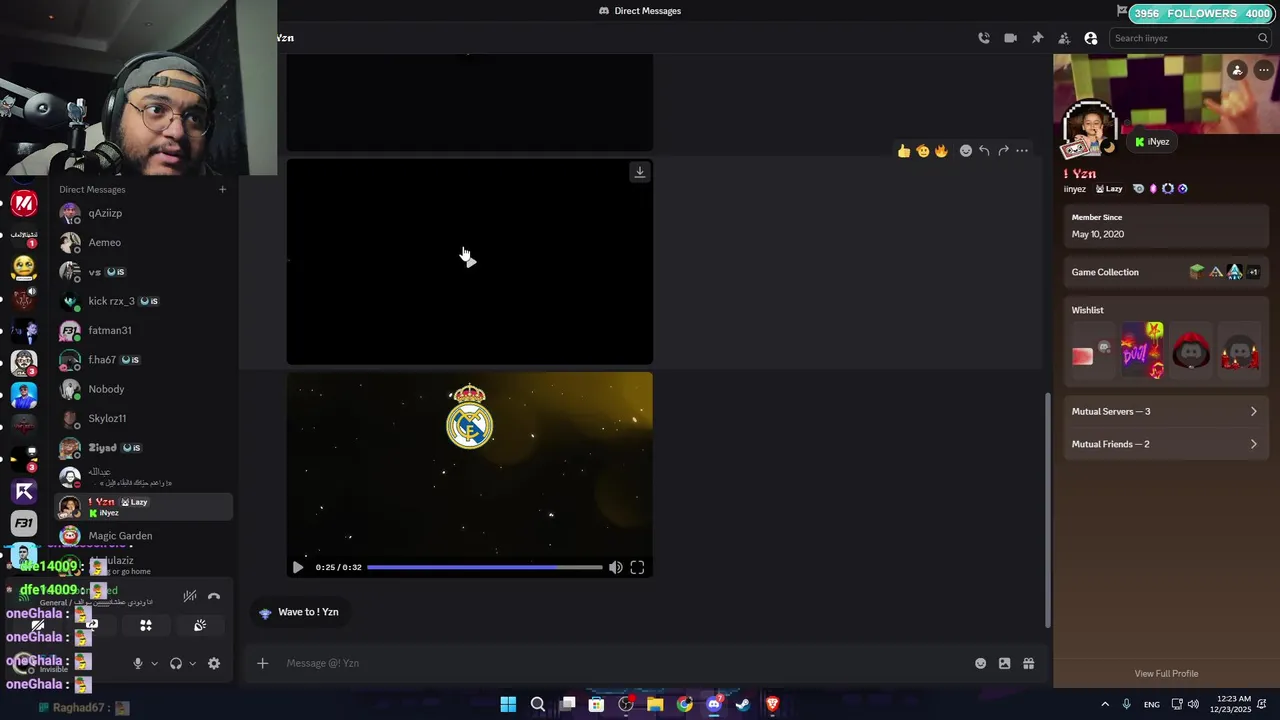
Task: Open the soundboard in voice panel
Action: 200,625
